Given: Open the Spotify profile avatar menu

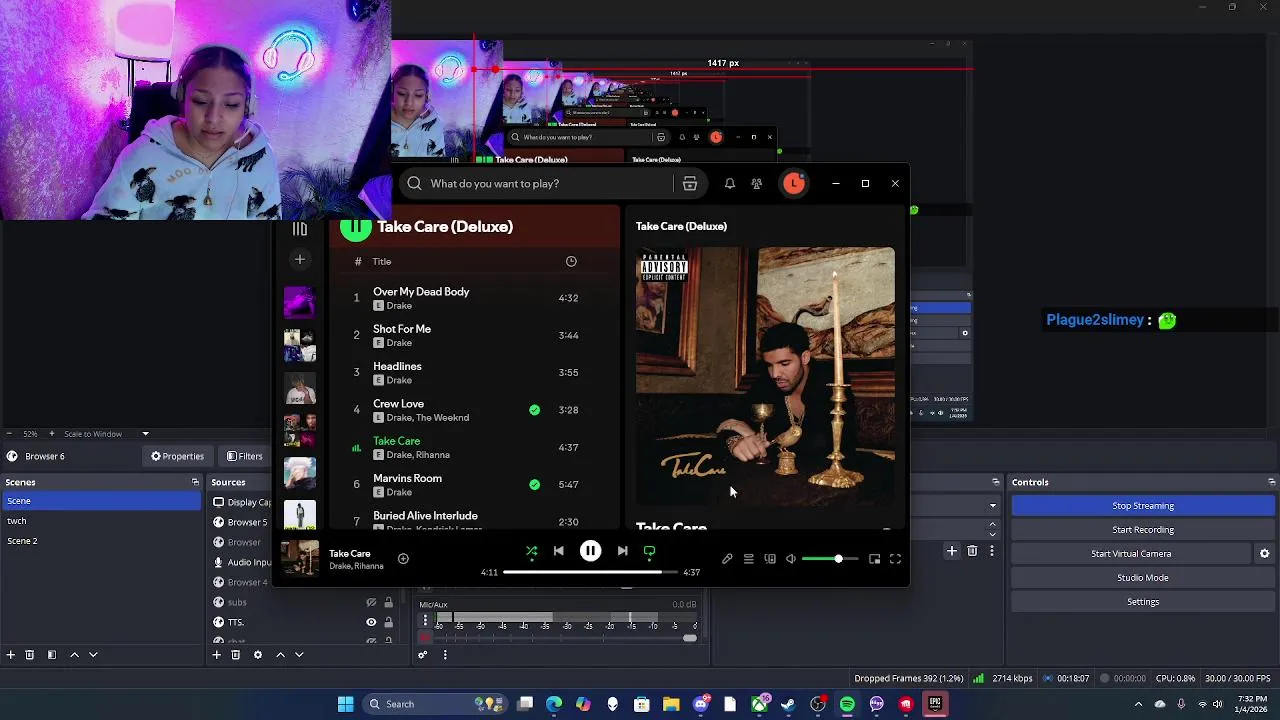Looking at the screenshot, I should tap(794, 183).
